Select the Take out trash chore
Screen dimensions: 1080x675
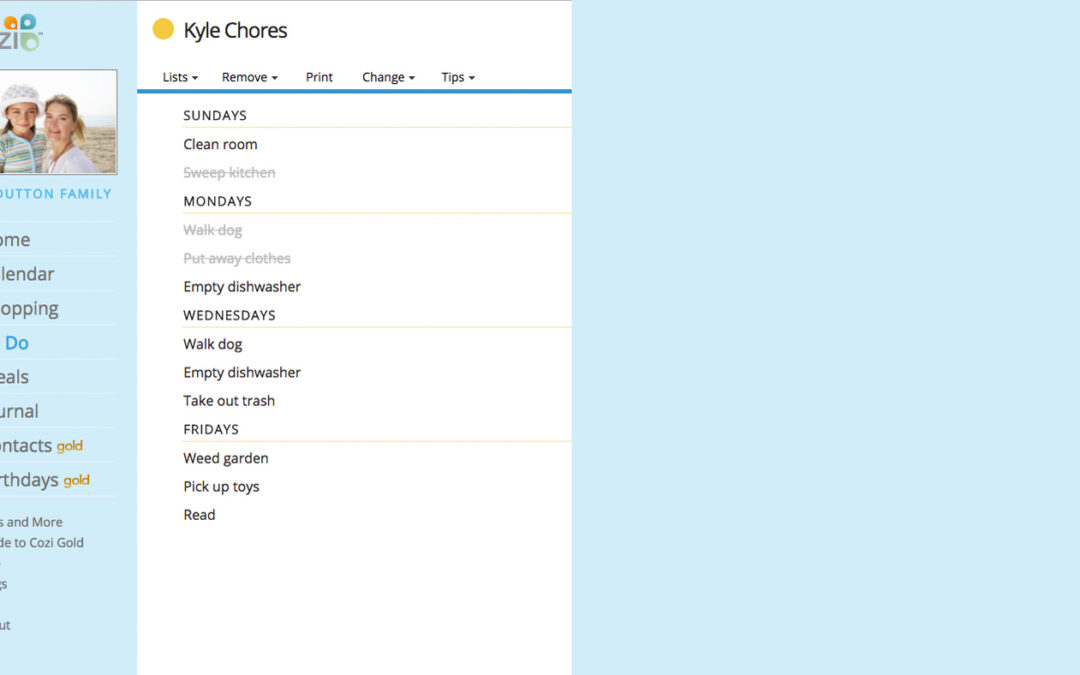229,401
